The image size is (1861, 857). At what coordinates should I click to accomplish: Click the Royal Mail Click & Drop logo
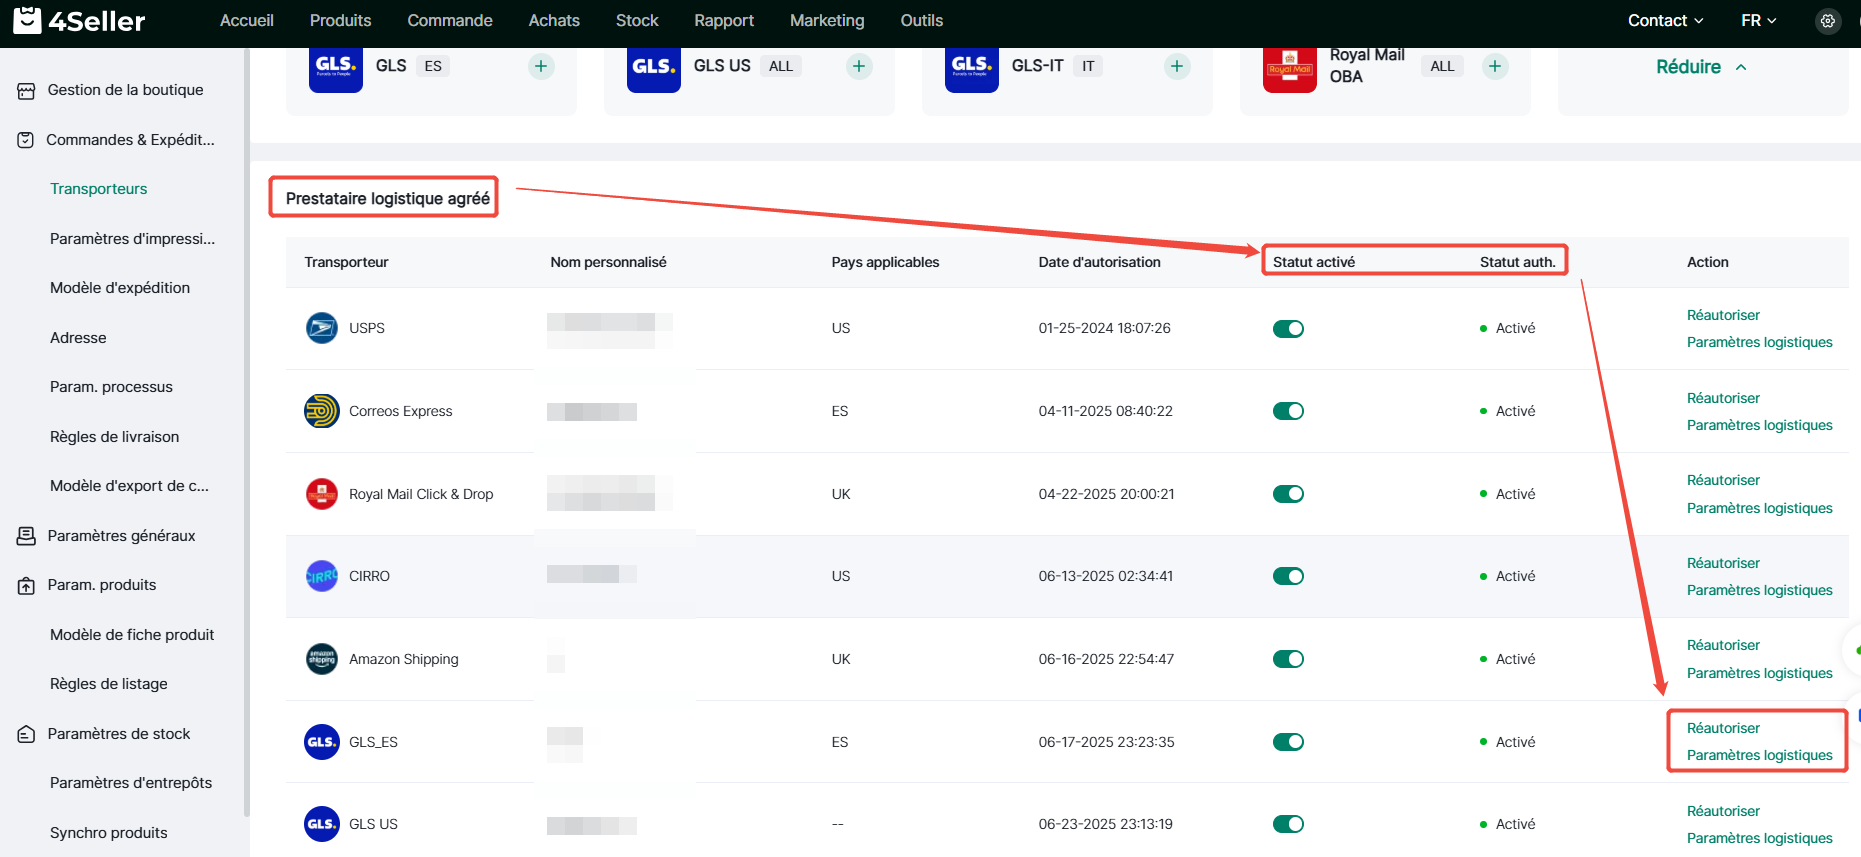pos(322,494)
